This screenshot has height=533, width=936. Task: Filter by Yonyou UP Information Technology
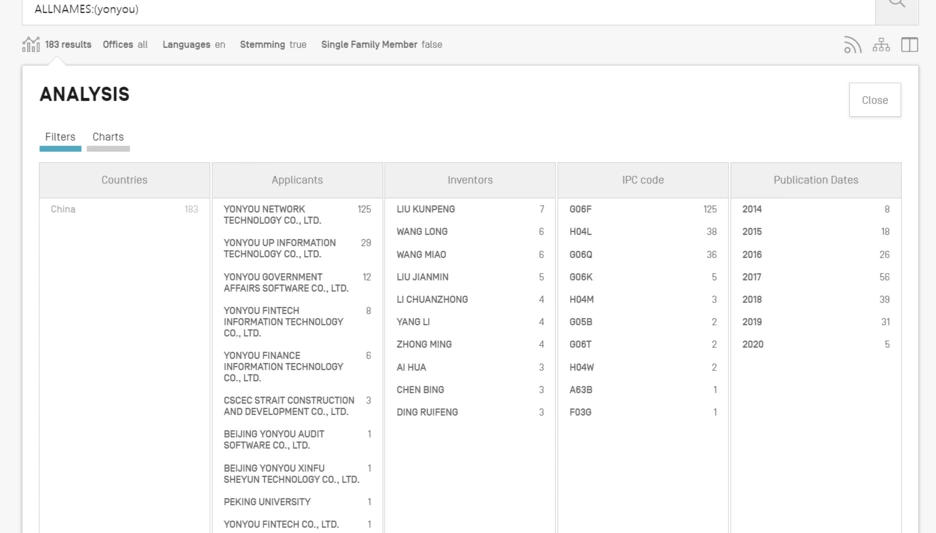(297, 248)
